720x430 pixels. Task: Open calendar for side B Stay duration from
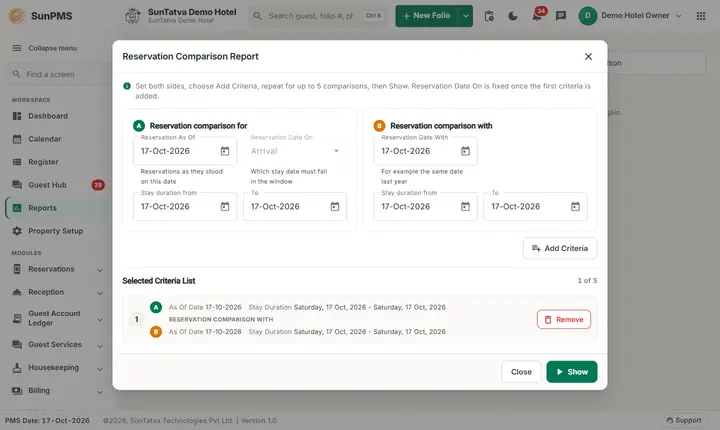[465, 207]
